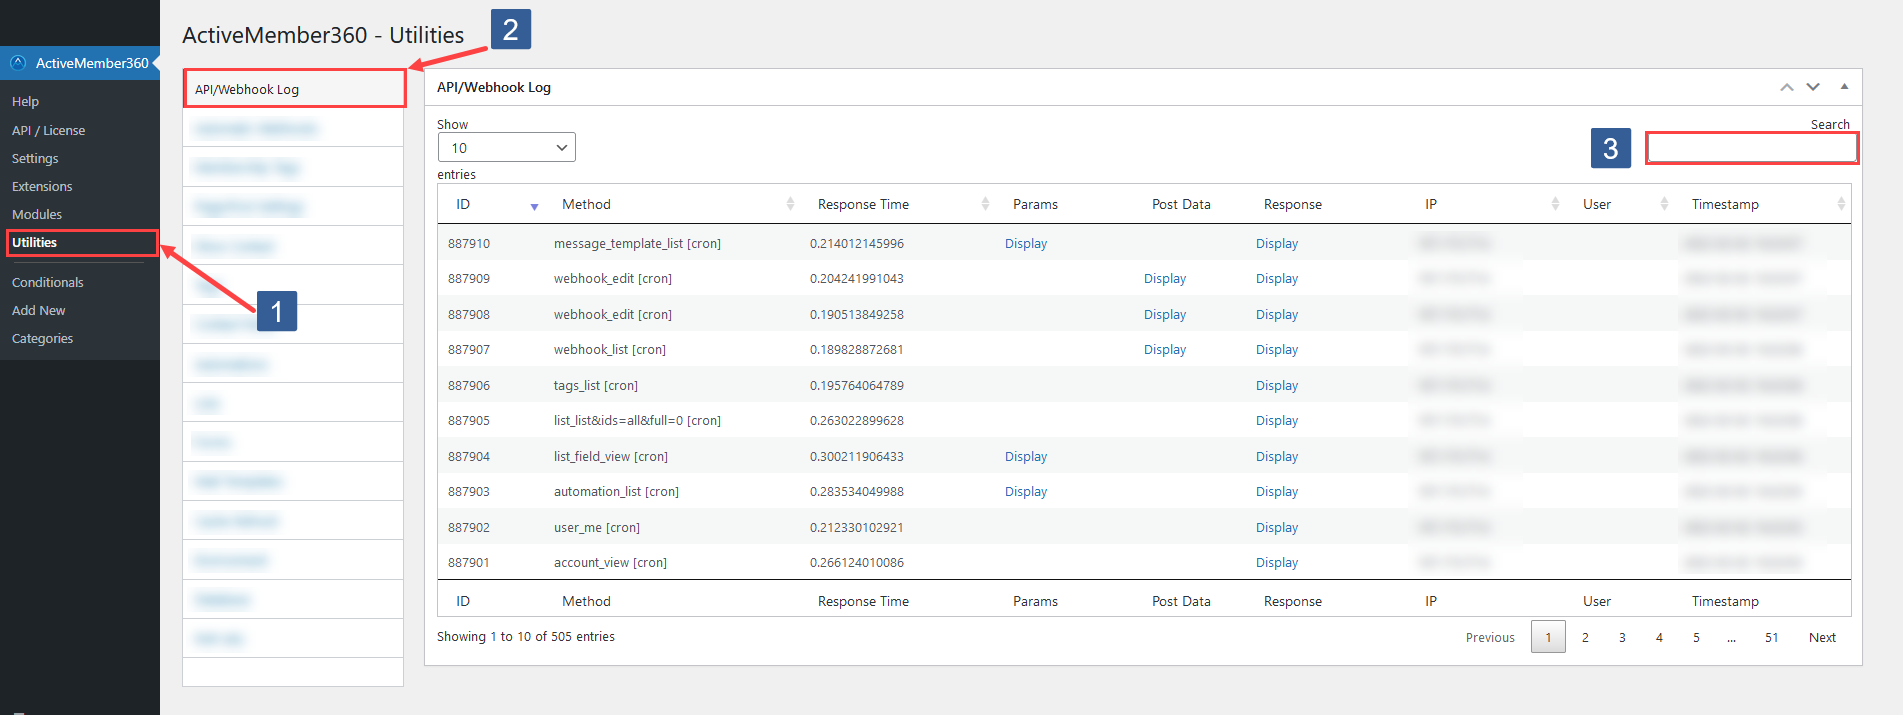Image resolution: width=1903 pixels, height=715 pixels.
Task: Display Params for message_template_list row
Action: point(1026,244)
